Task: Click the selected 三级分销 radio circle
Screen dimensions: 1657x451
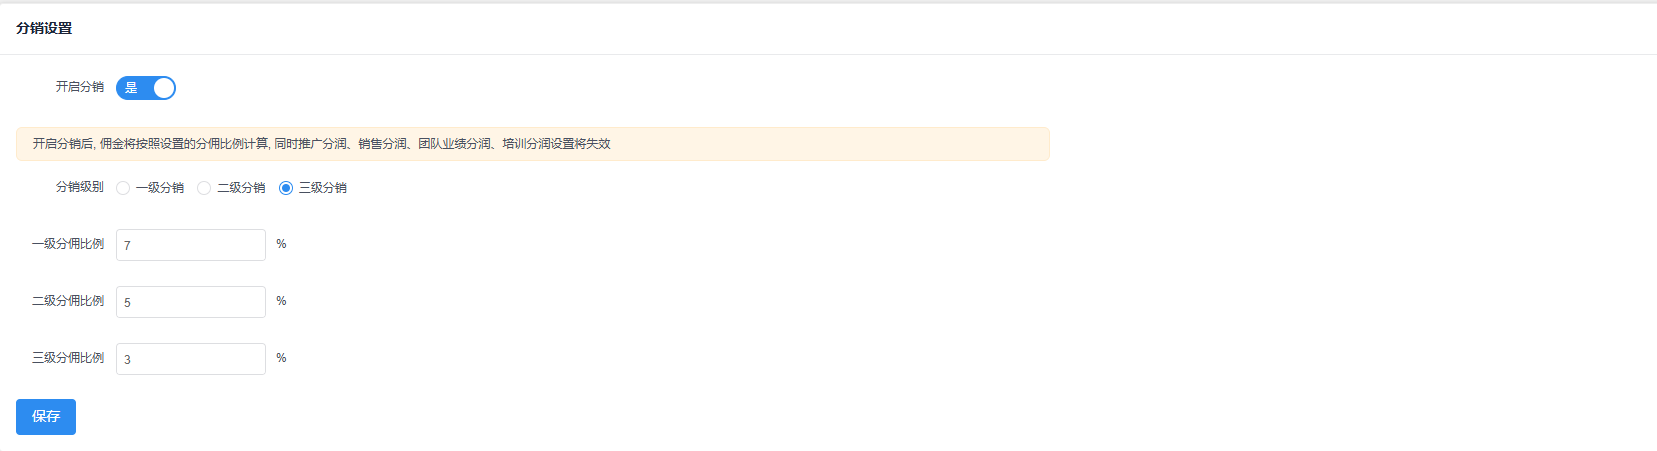Action: [x=286, y=188]
